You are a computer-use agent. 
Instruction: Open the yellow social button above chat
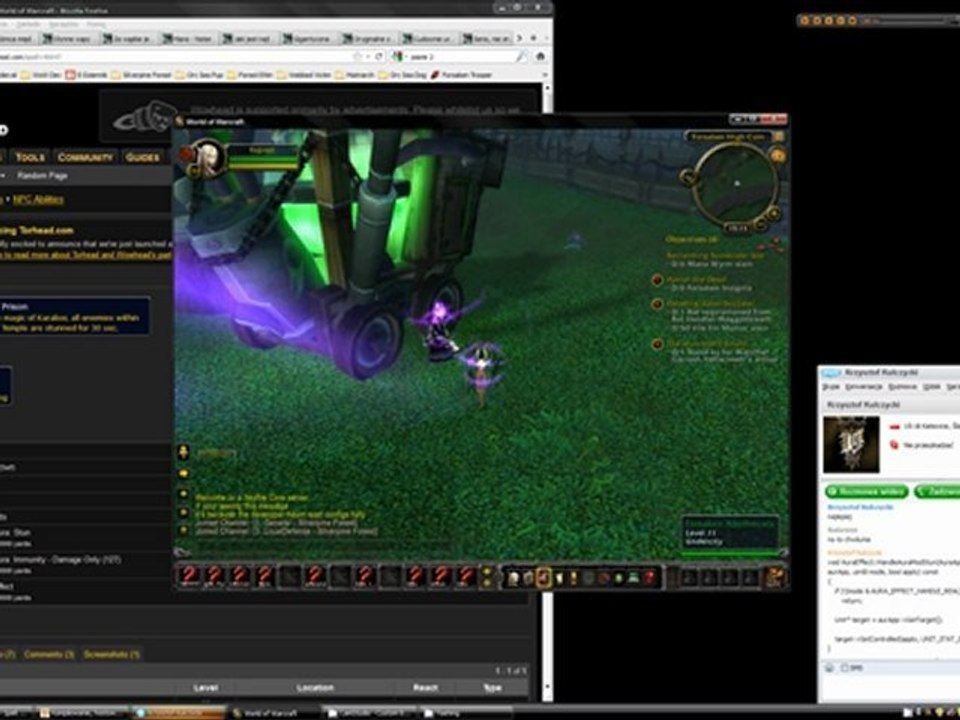[x=183, y=453]
